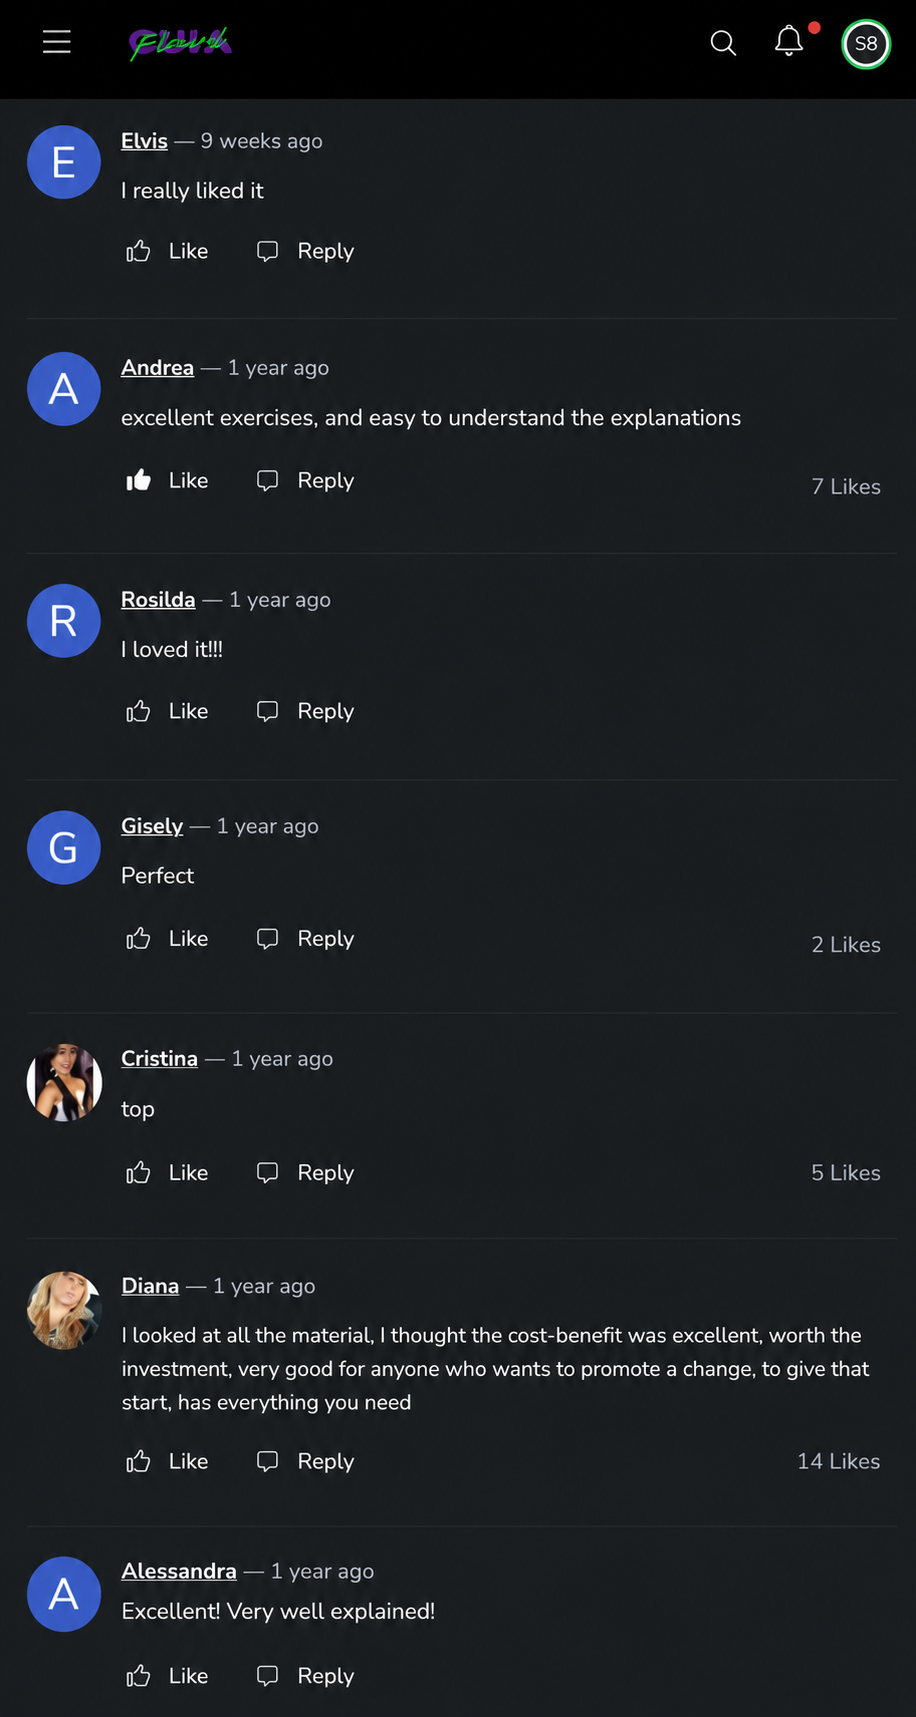
Task: Toggle the filled thumbs-up on Andrea's comment
Action: click(x=138, y=481)
